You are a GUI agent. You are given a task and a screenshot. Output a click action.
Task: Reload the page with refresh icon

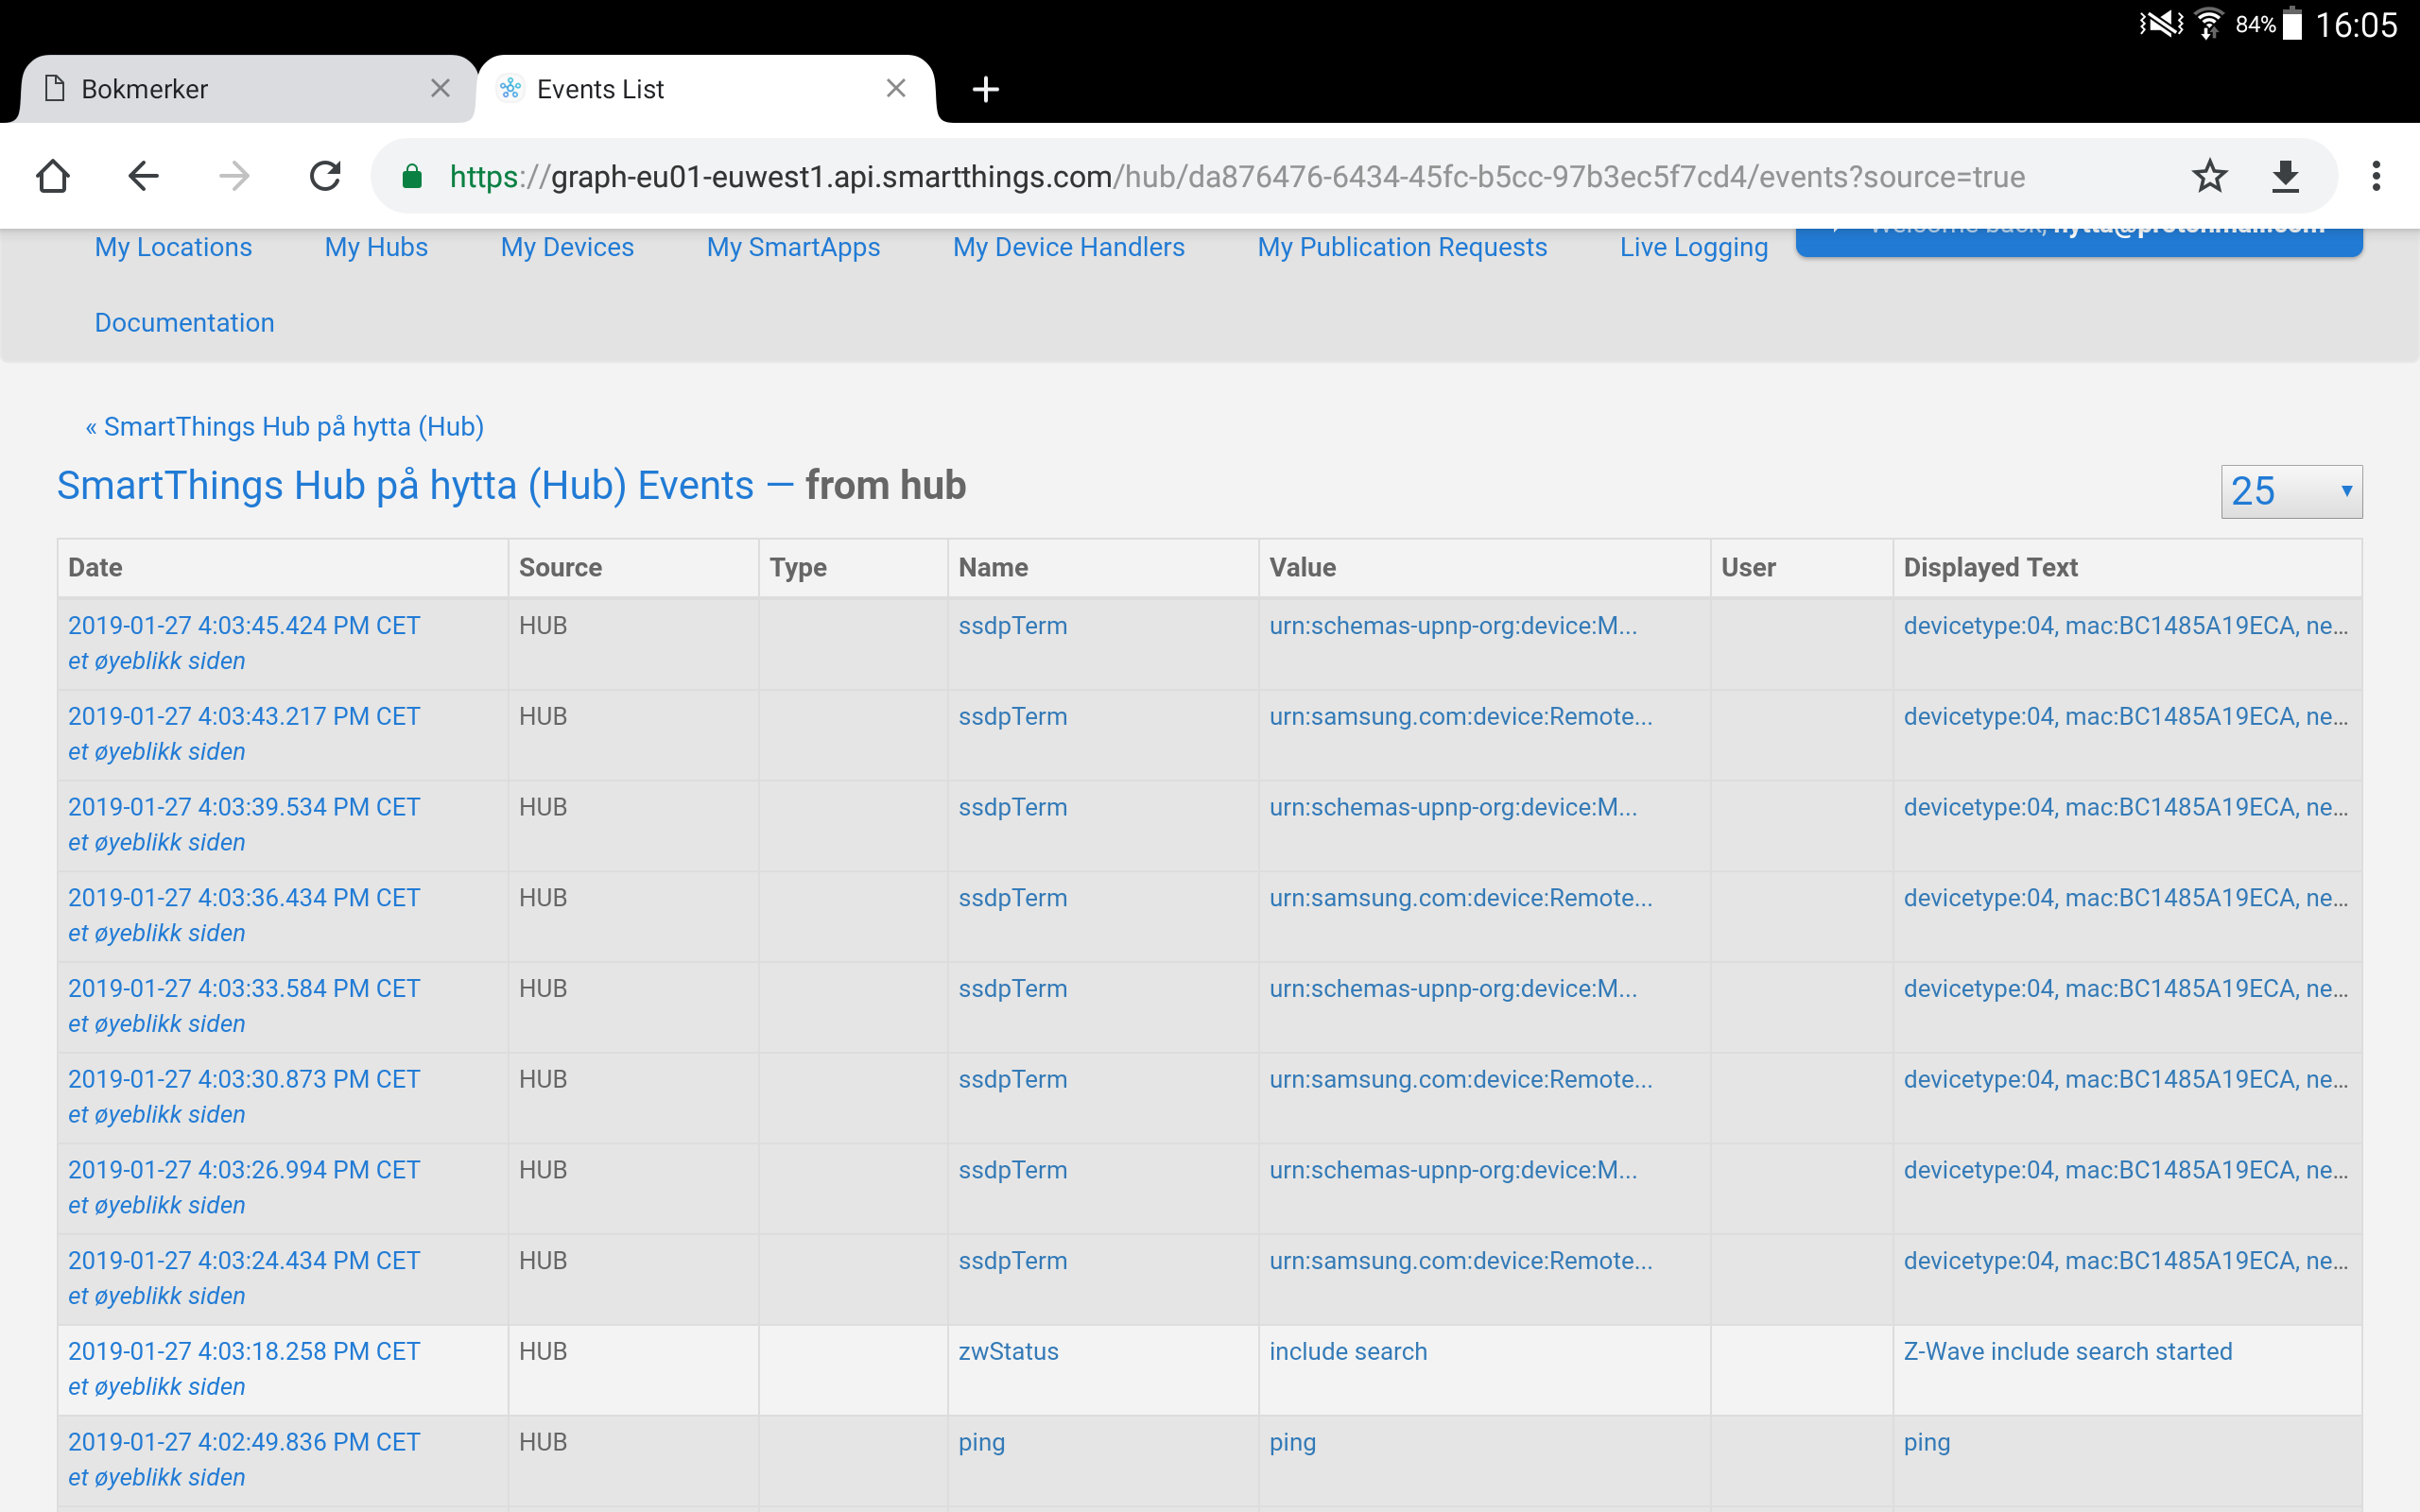(325, 176)
